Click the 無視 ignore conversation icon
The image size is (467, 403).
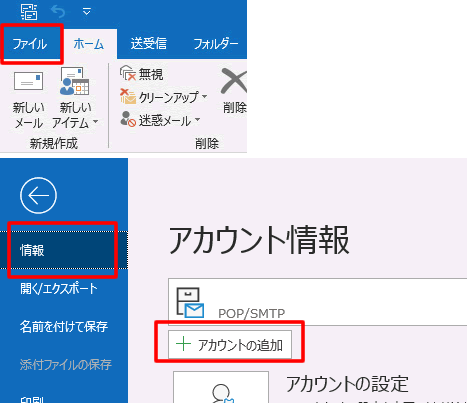(128, 73)
